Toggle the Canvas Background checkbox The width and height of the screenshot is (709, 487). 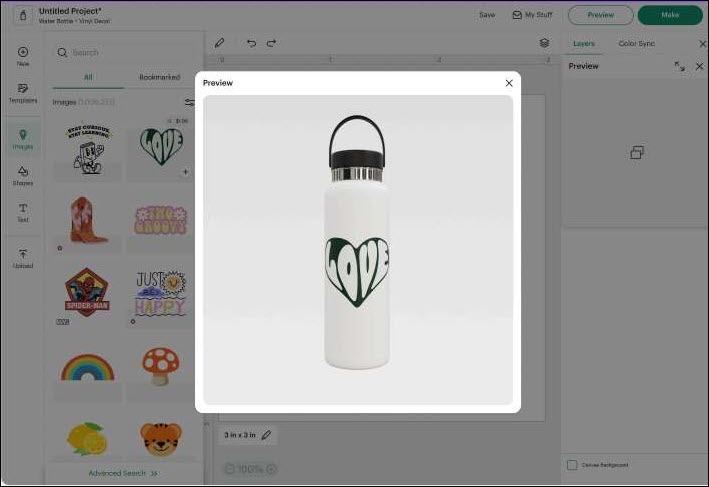point(572,465)
